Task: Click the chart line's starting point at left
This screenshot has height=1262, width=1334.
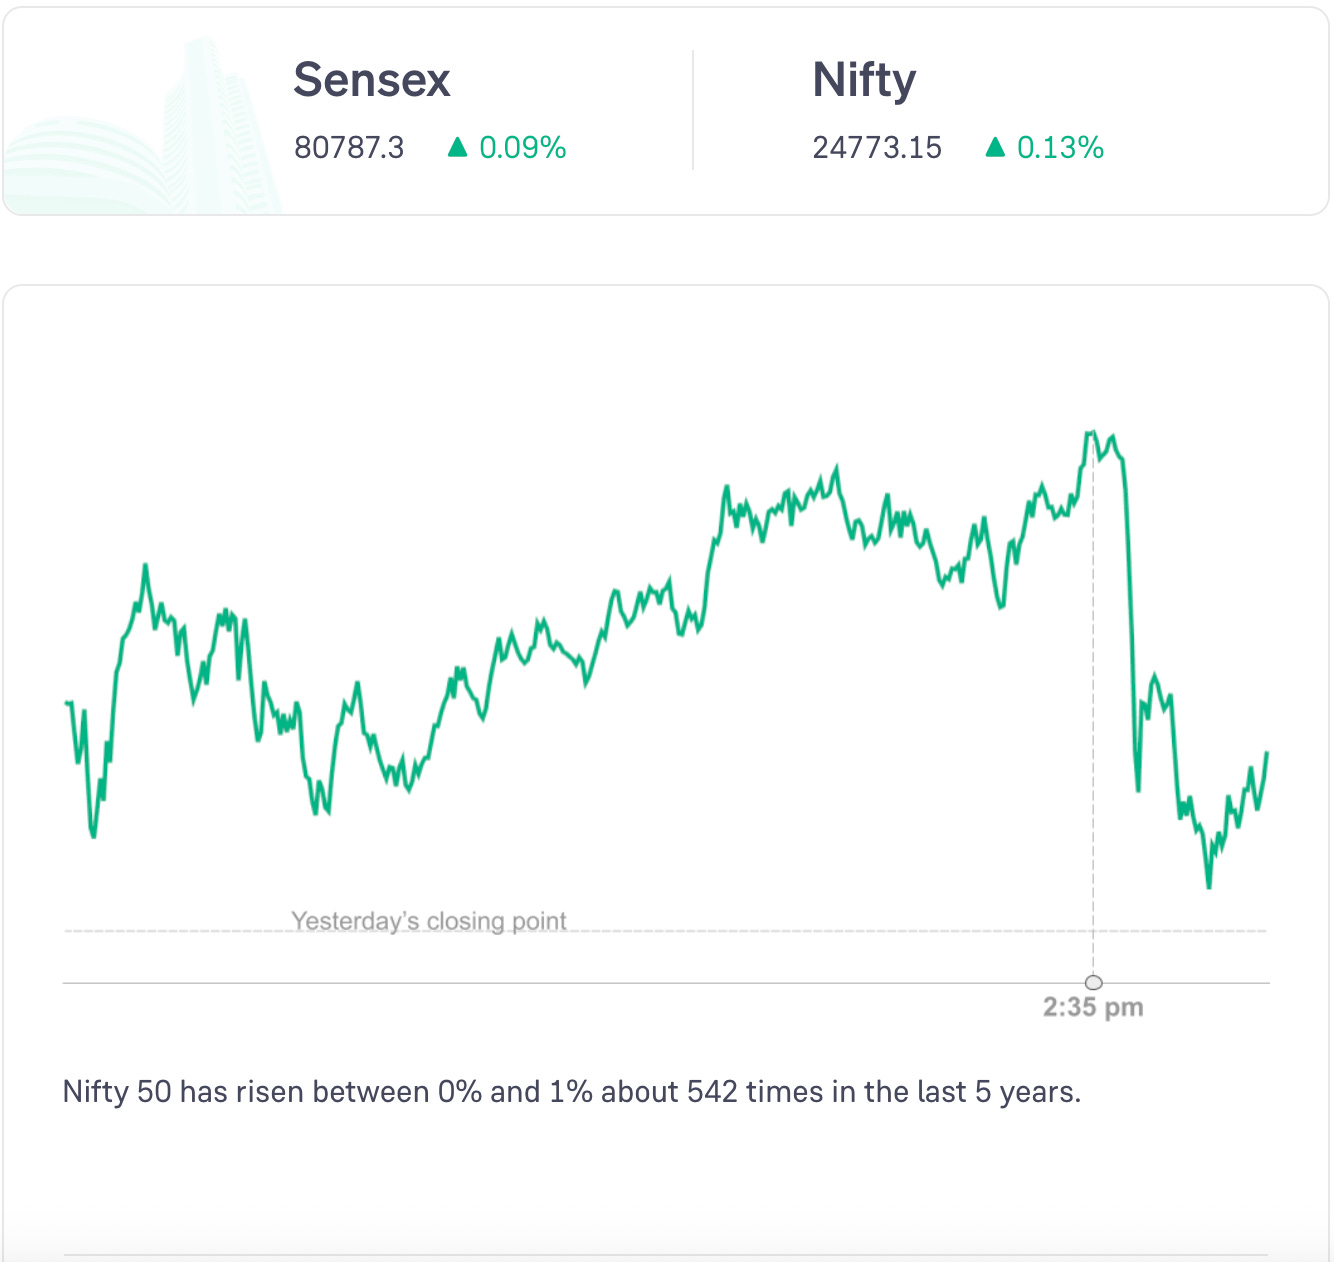Action: 66,703
